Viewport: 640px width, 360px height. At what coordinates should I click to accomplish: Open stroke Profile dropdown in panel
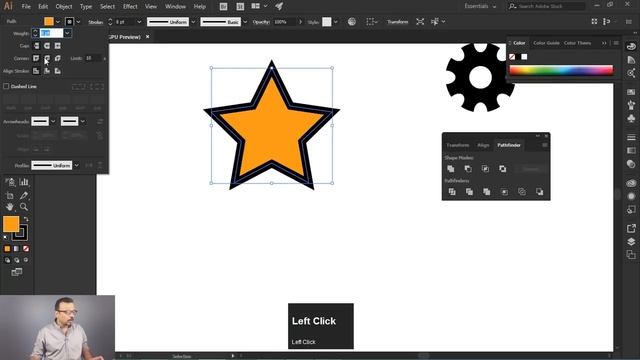tap(76, 165)
